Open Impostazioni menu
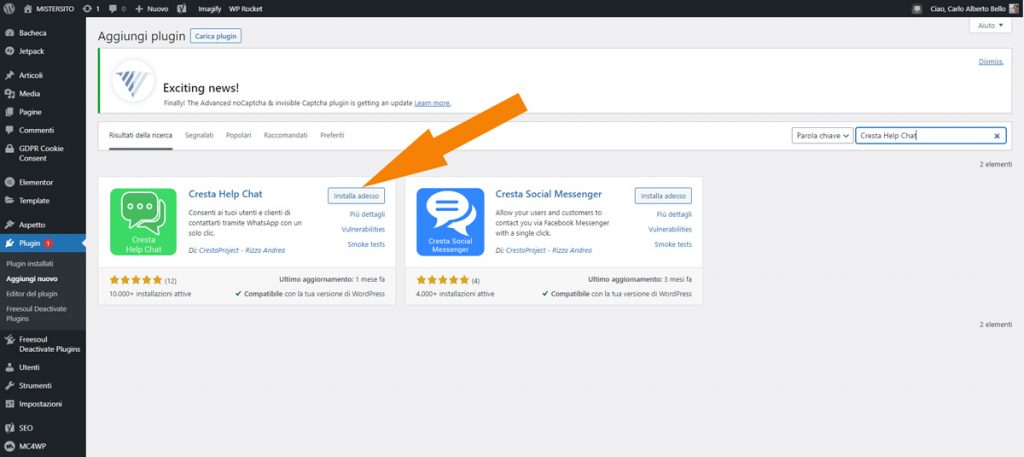This screenshot has width=1024, height=457. (40, 403)
